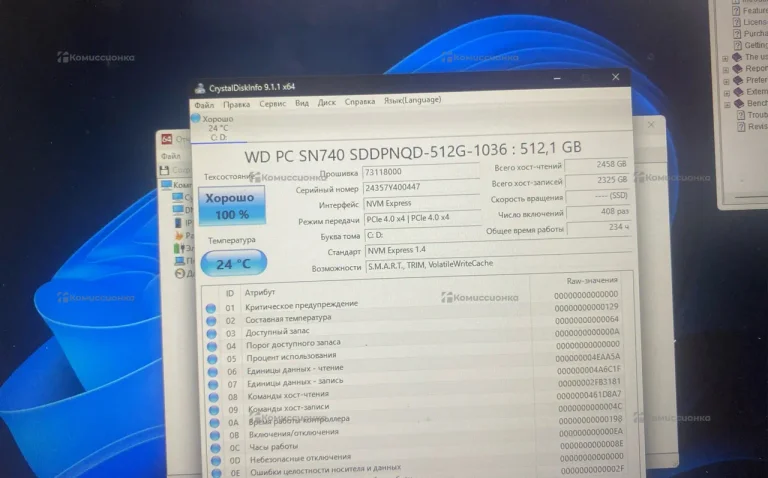This screenshot has height=478, width=768.
Task: Click the Атрибут column header
Action: pyautogui.click(x=260, y=292)
